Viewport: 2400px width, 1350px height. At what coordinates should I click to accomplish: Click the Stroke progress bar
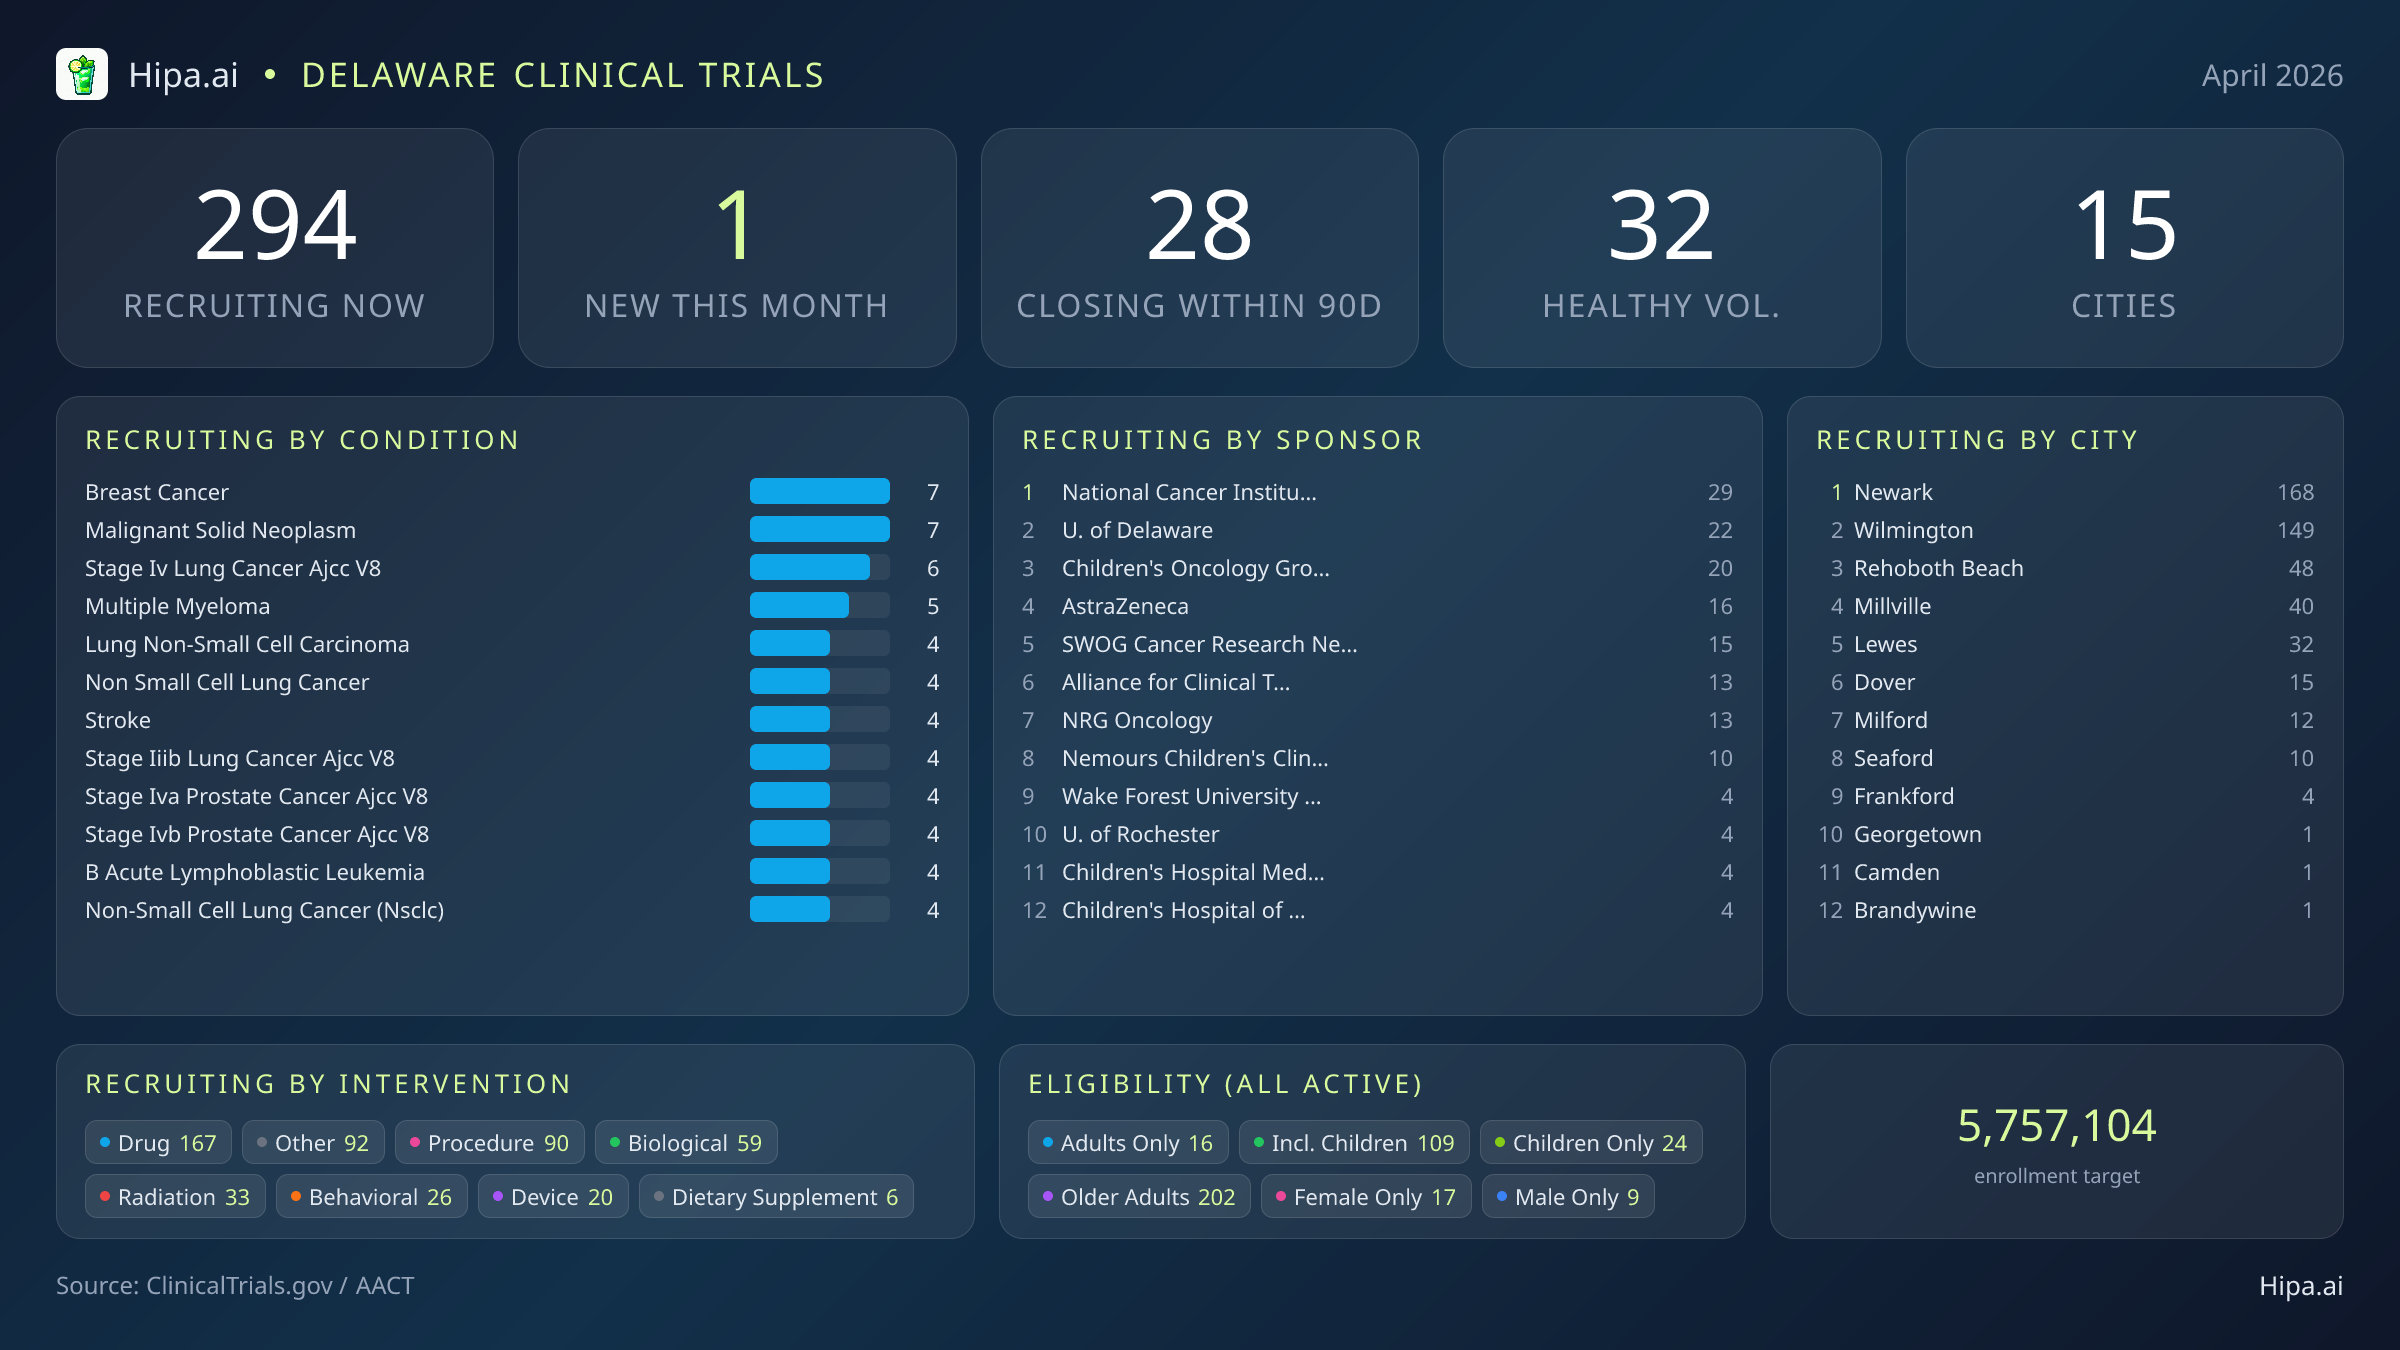(820, 719)
